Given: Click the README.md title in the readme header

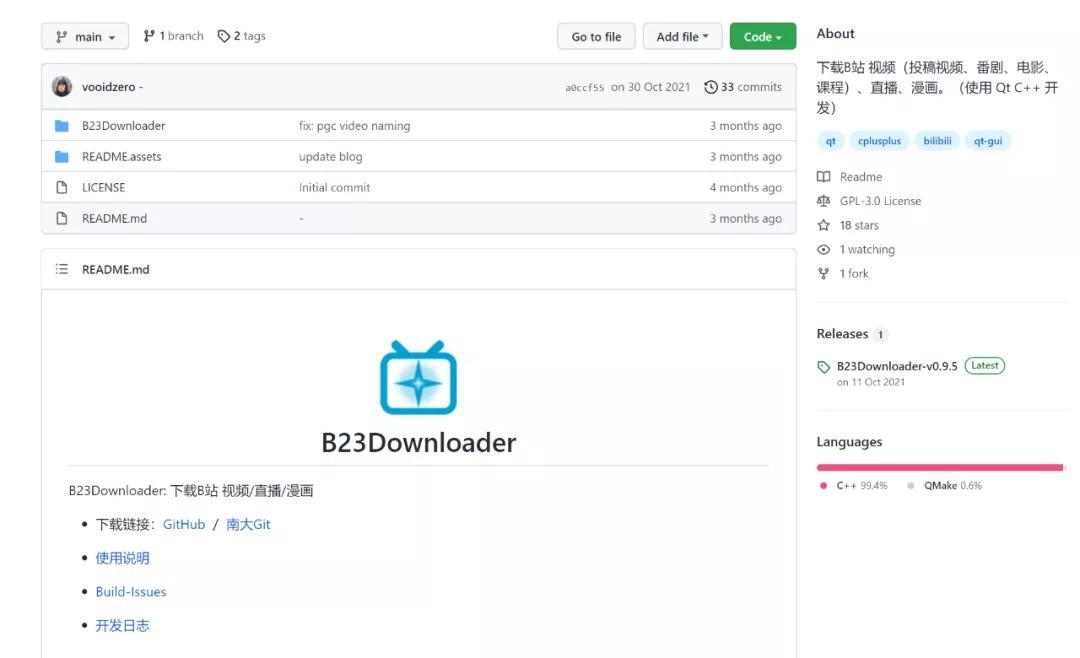Looking at the screenshot, I should pos(116,269).
